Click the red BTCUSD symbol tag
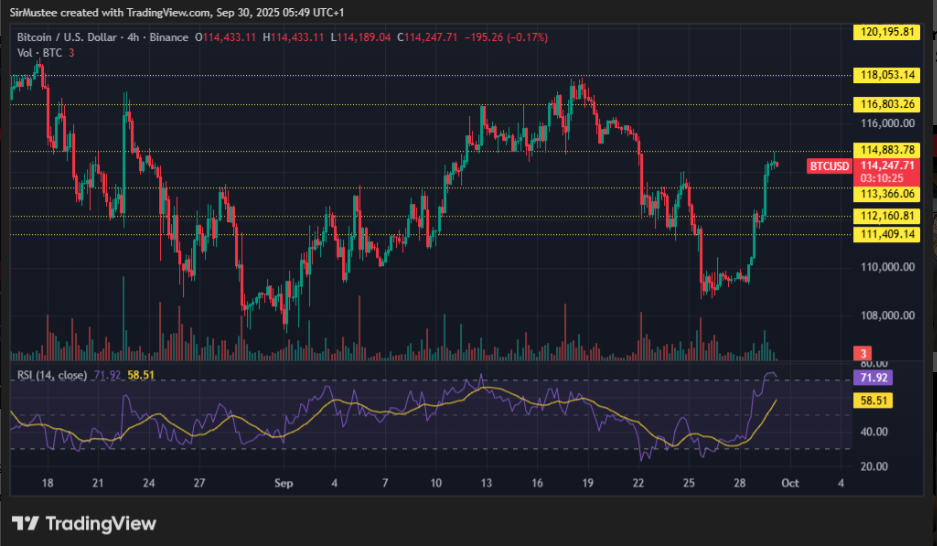 tap(828, 165)
